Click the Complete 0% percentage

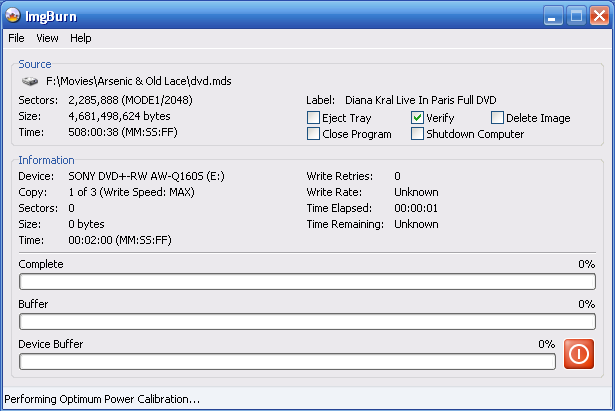pos(587,264)
